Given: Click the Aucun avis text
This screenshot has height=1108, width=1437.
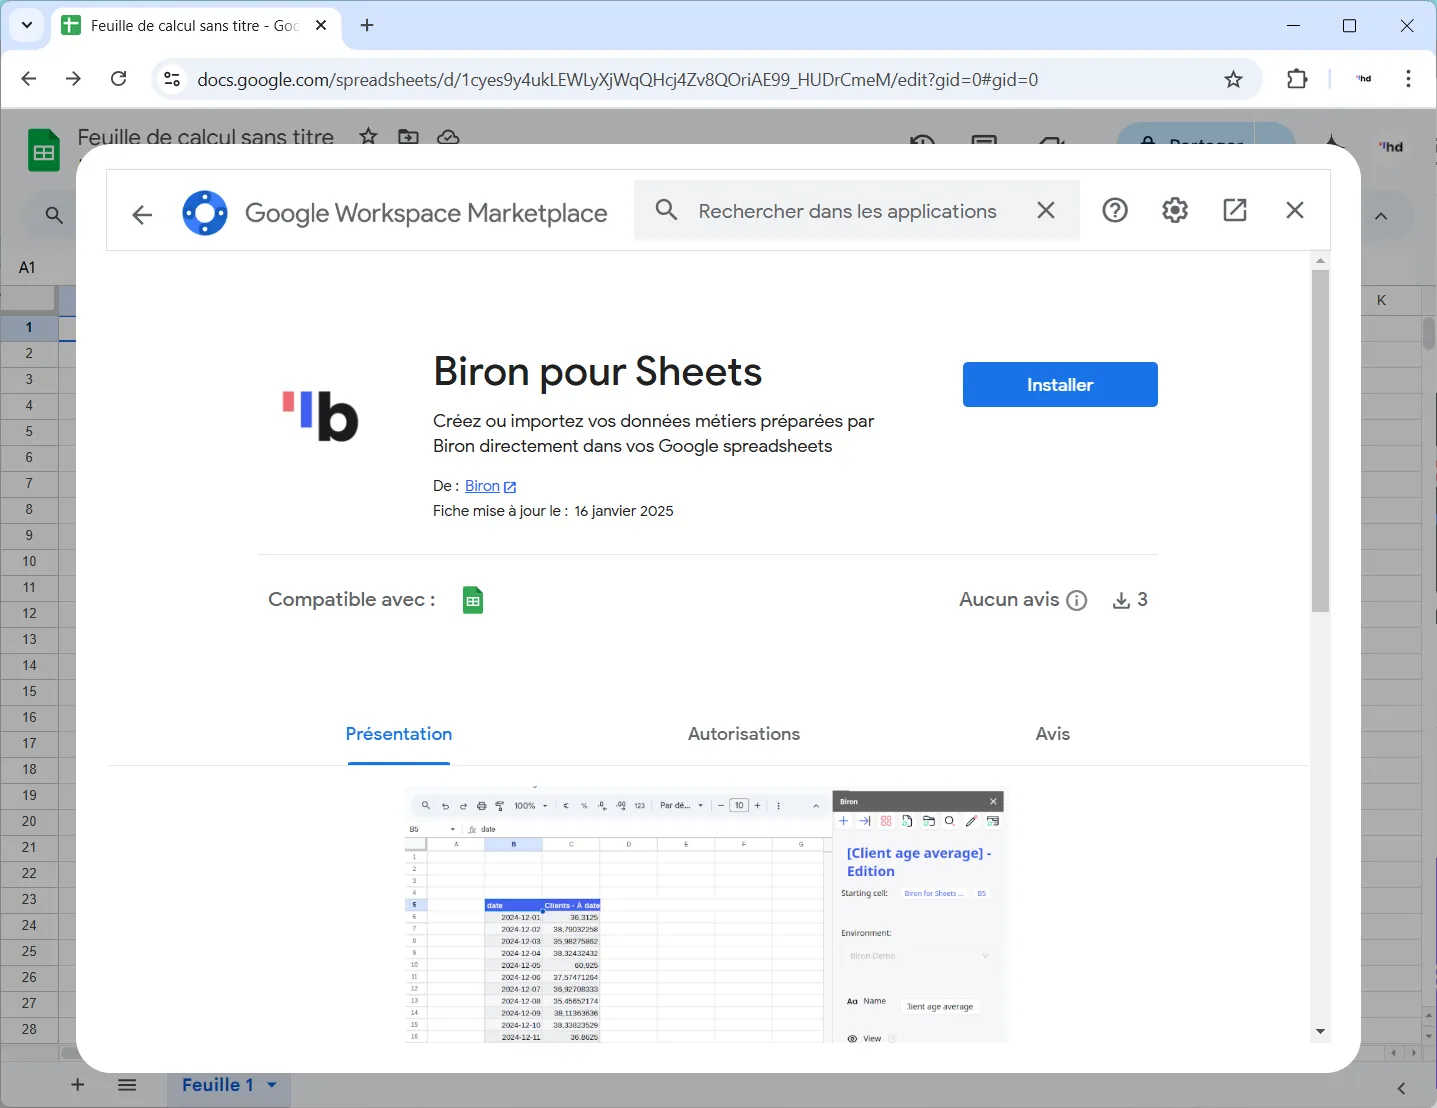Looking at the screenshot, I should pyautogui.click(x=1009, y=599).
